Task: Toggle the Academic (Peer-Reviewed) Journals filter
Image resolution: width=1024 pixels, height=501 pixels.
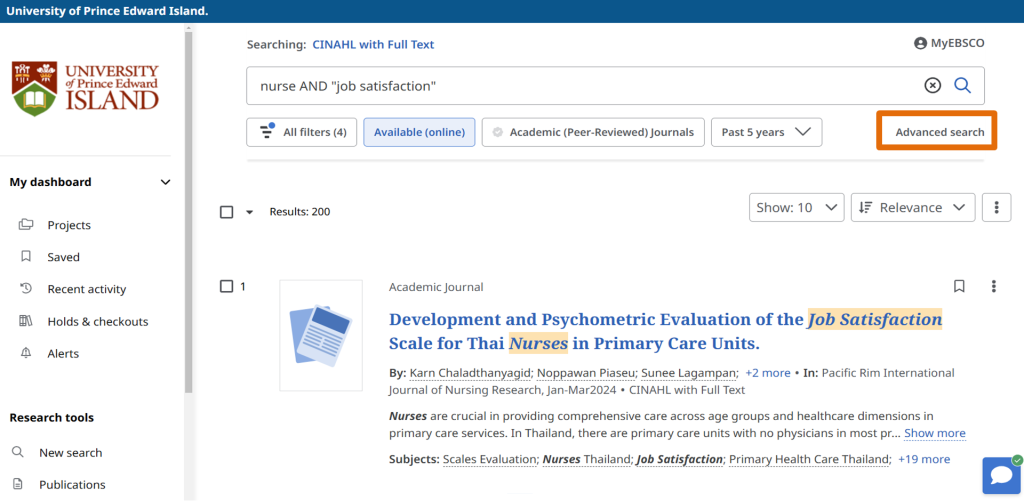Action: pyautogui.click(x=591, y=132)
